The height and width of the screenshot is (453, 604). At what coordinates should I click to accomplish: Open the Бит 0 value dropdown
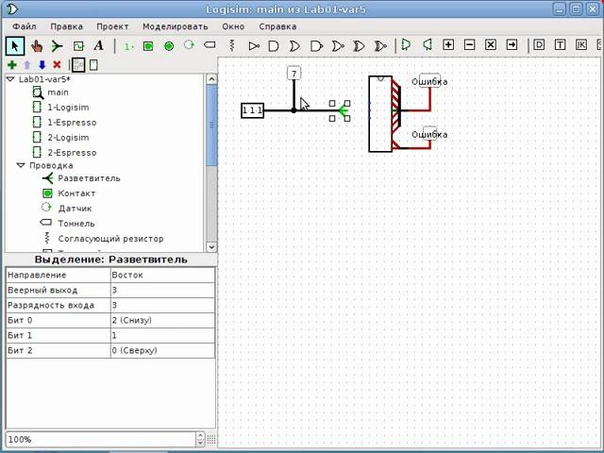[x=163, y=320]
